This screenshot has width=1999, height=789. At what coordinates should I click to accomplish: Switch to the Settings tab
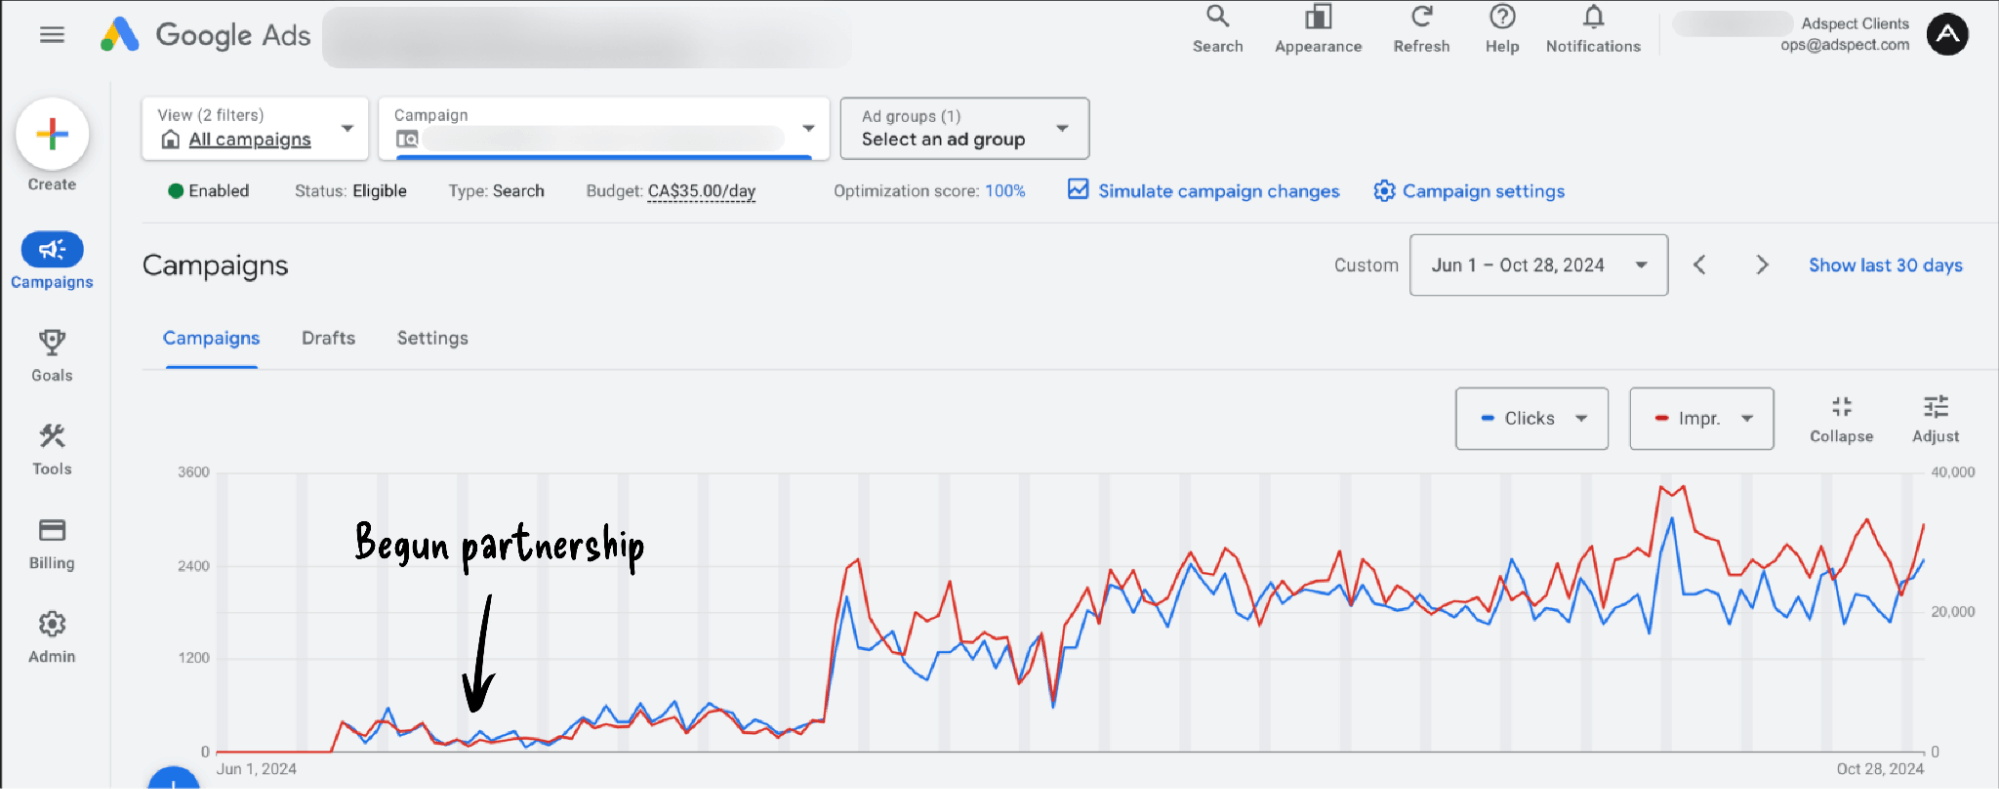432,338
